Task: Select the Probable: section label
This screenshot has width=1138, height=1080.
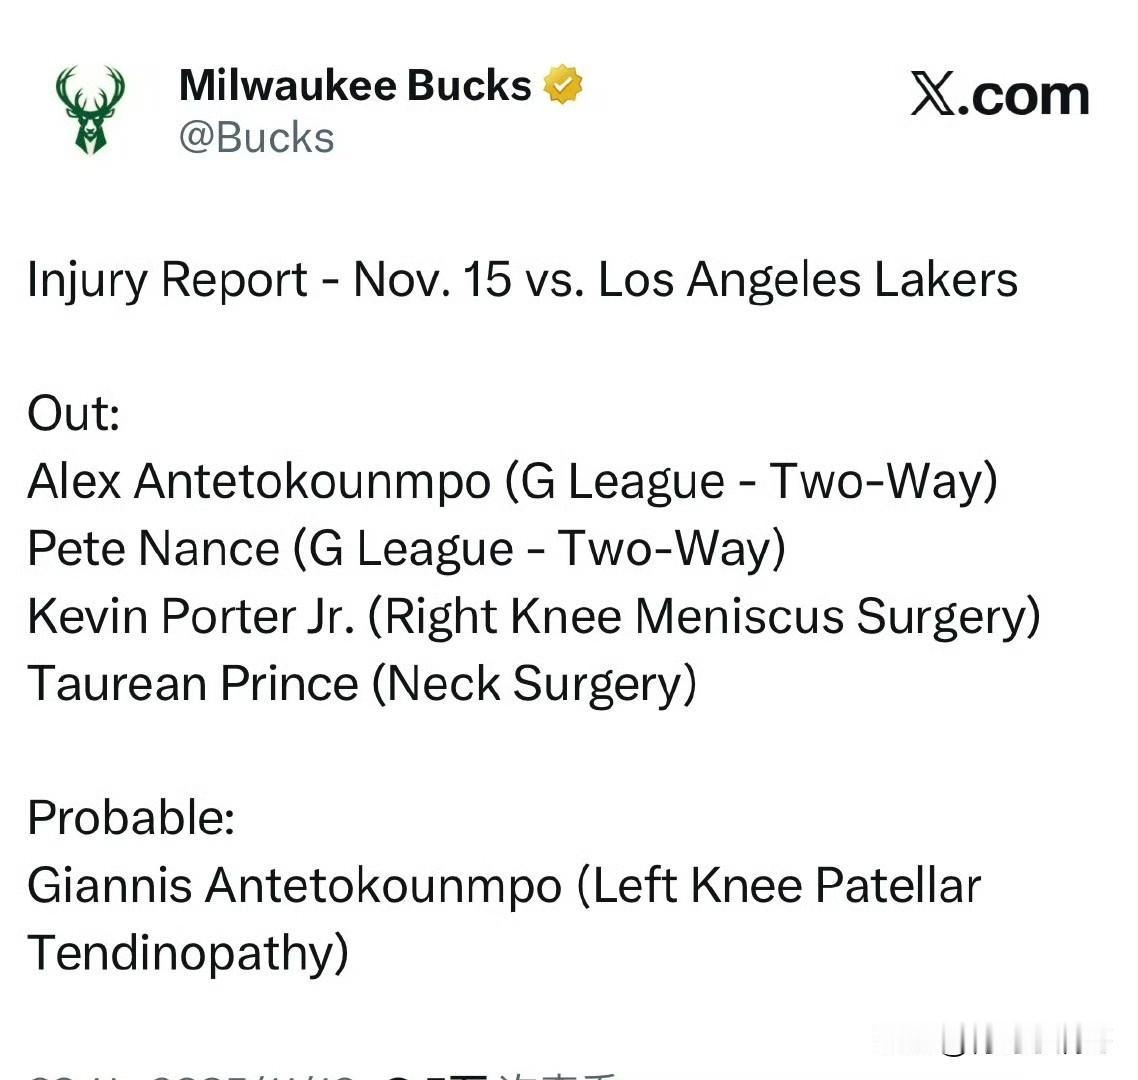Action: pos(131,818)
